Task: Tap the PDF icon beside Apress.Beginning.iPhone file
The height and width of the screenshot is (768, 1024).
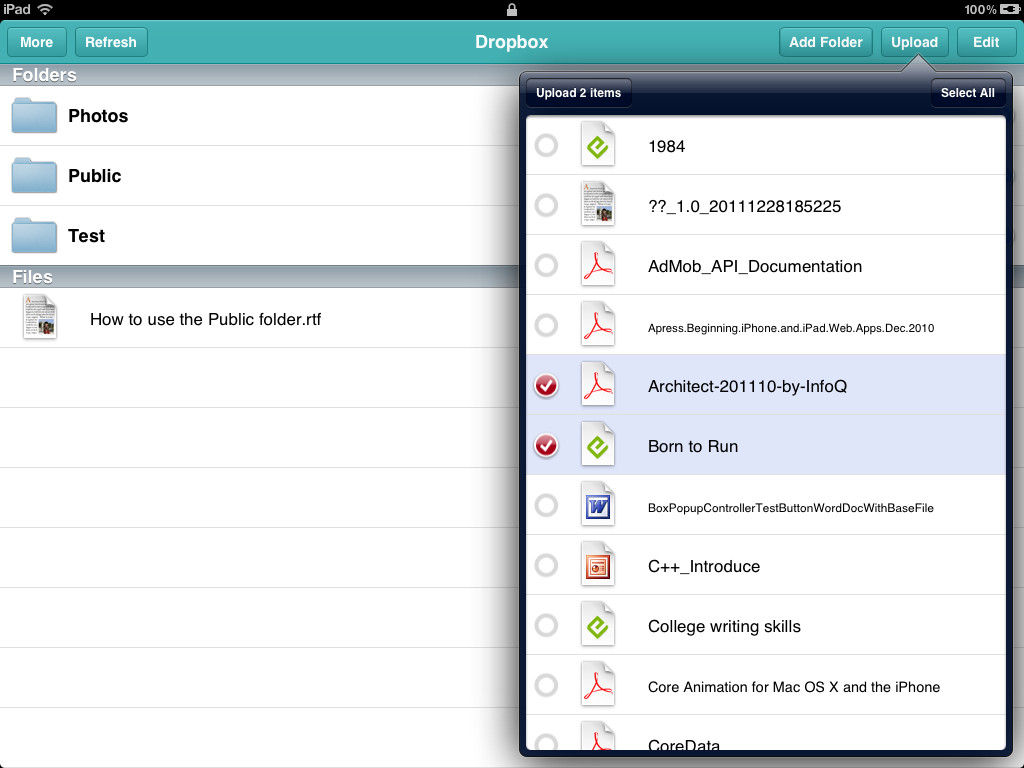Action: 598,325
